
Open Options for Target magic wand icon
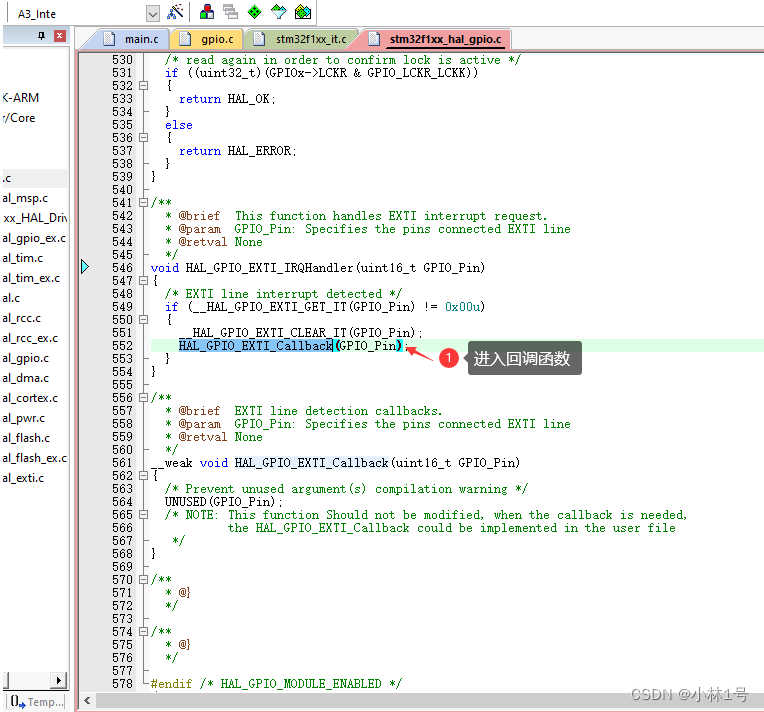tap(175, 12)
